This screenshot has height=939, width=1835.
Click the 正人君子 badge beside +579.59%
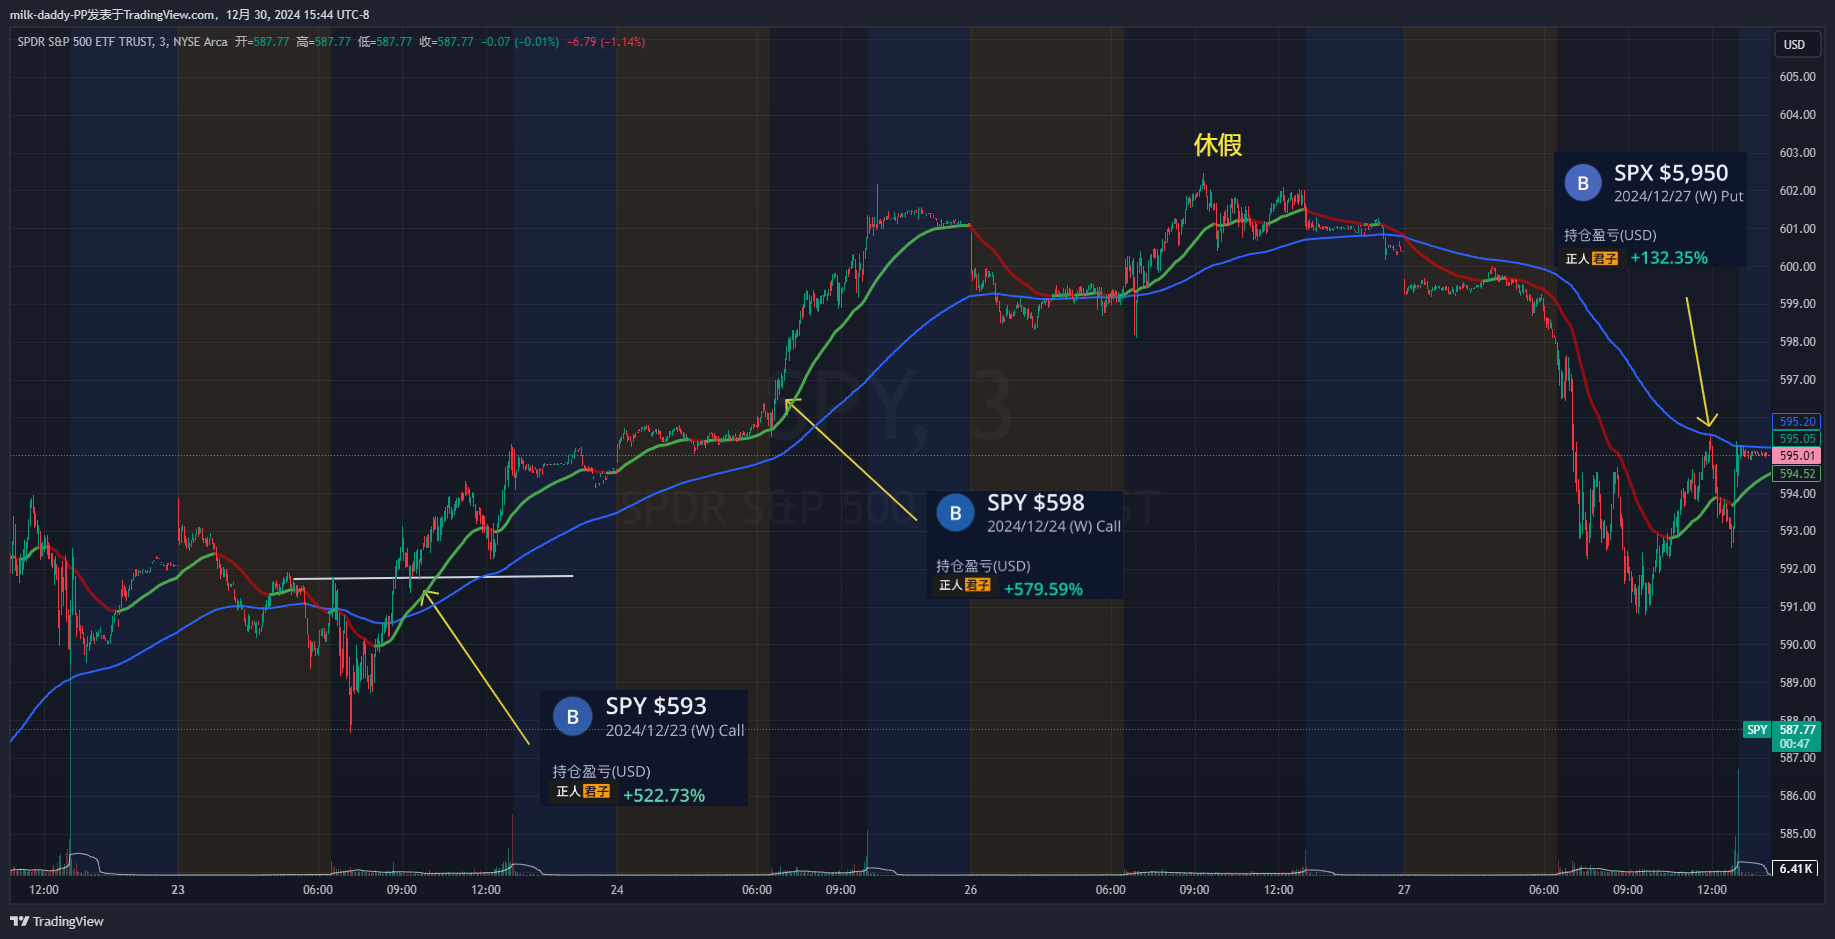pos(965,585)
